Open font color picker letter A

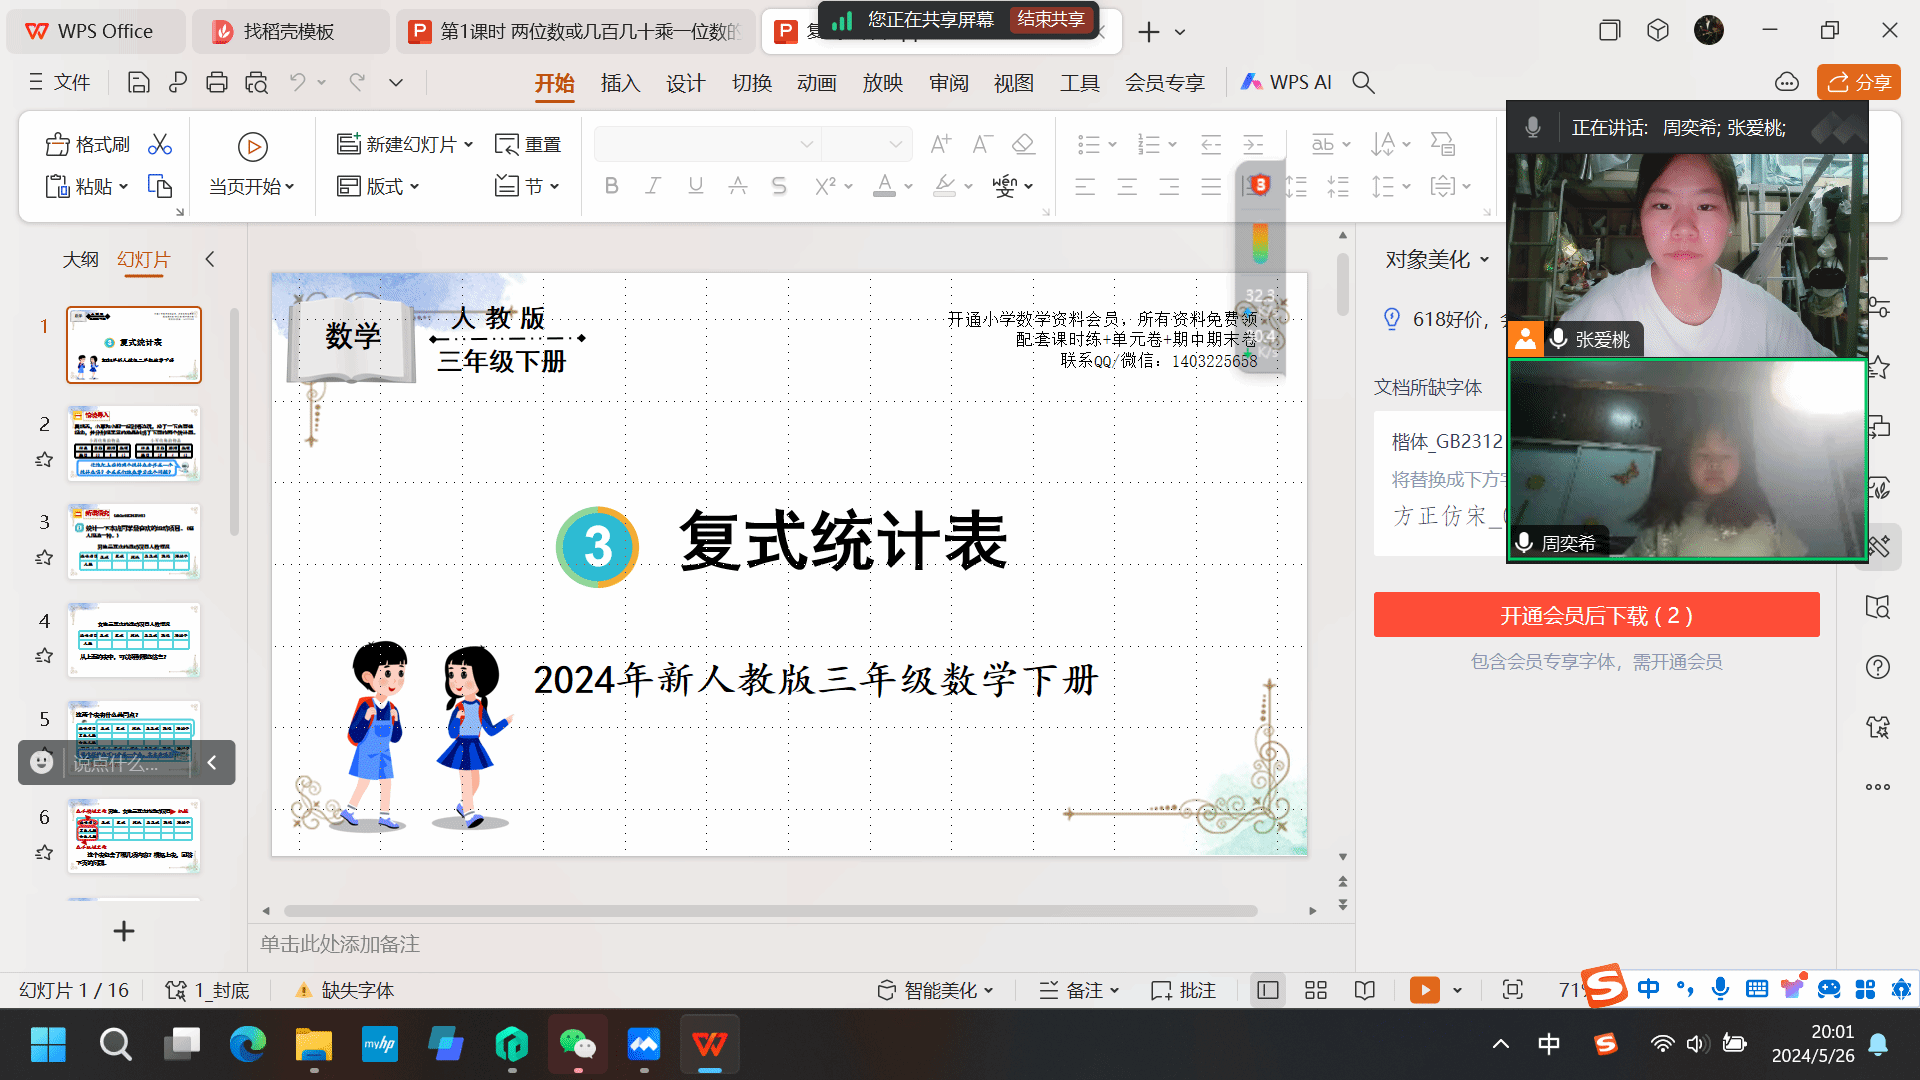(884, 186)
